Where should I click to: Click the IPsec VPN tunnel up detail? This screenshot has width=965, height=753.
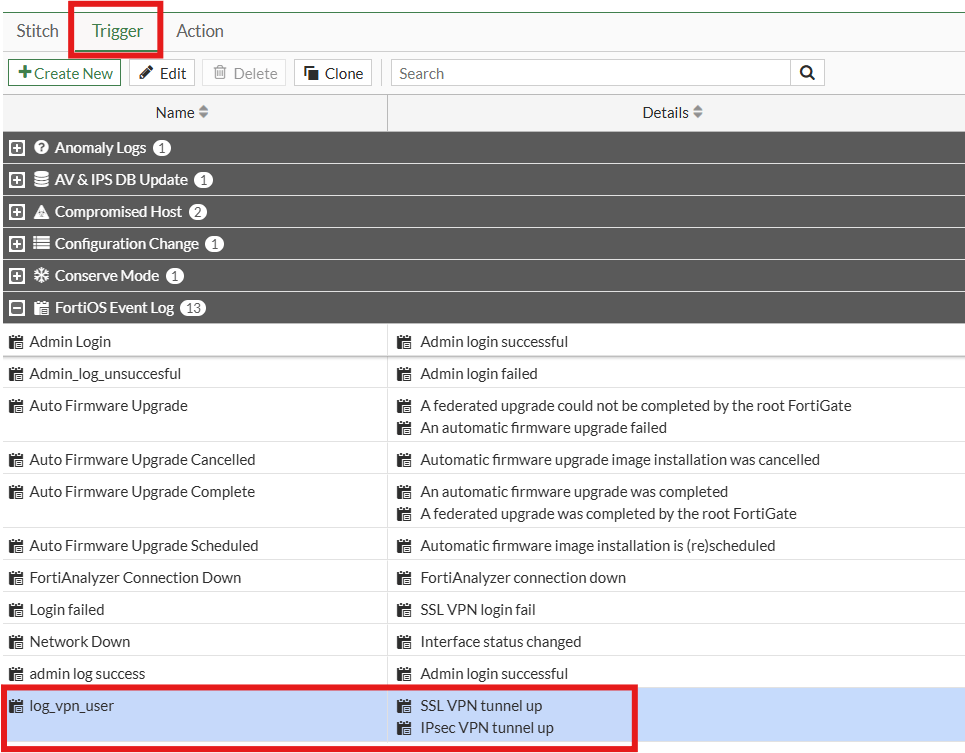[487, 728]
